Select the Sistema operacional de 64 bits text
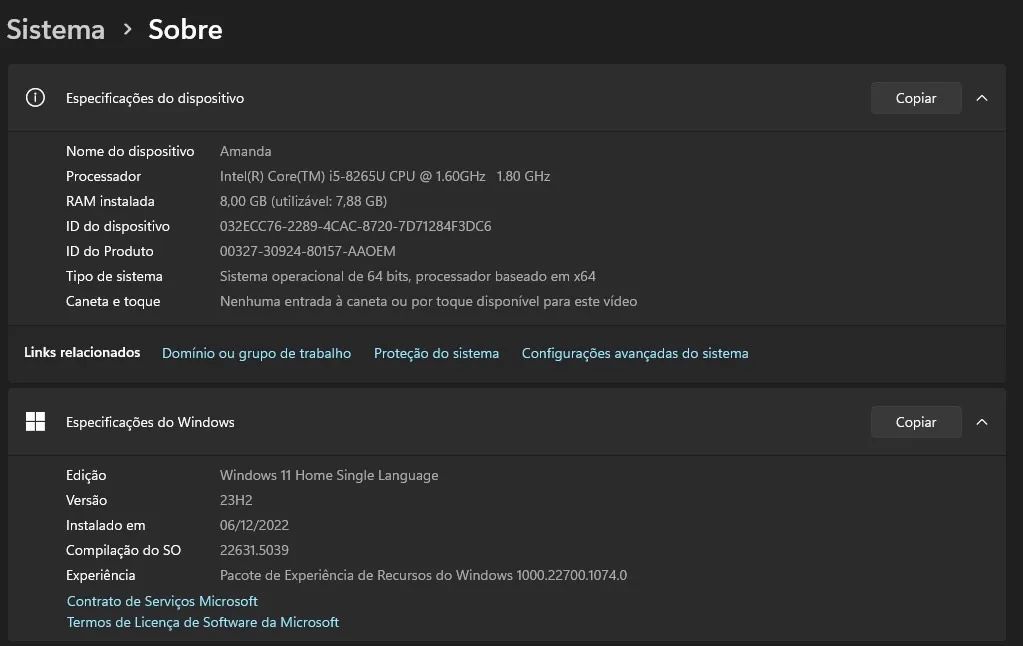This screenshot has height=646, width=1023. [x=408, y=276]
